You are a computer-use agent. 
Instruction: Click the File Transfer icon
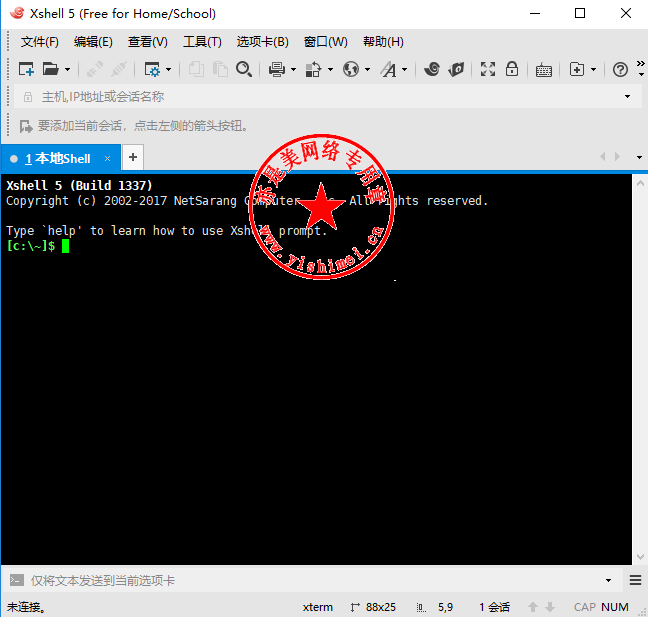pos(313,69)
